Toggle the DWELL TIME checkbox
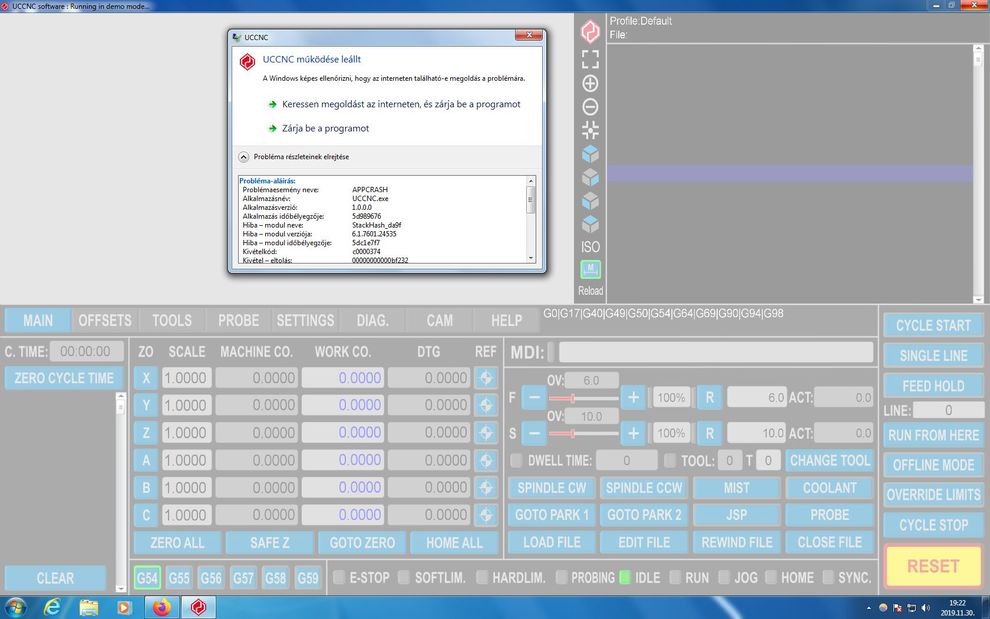The image size is (990, 619). point(517,461)
